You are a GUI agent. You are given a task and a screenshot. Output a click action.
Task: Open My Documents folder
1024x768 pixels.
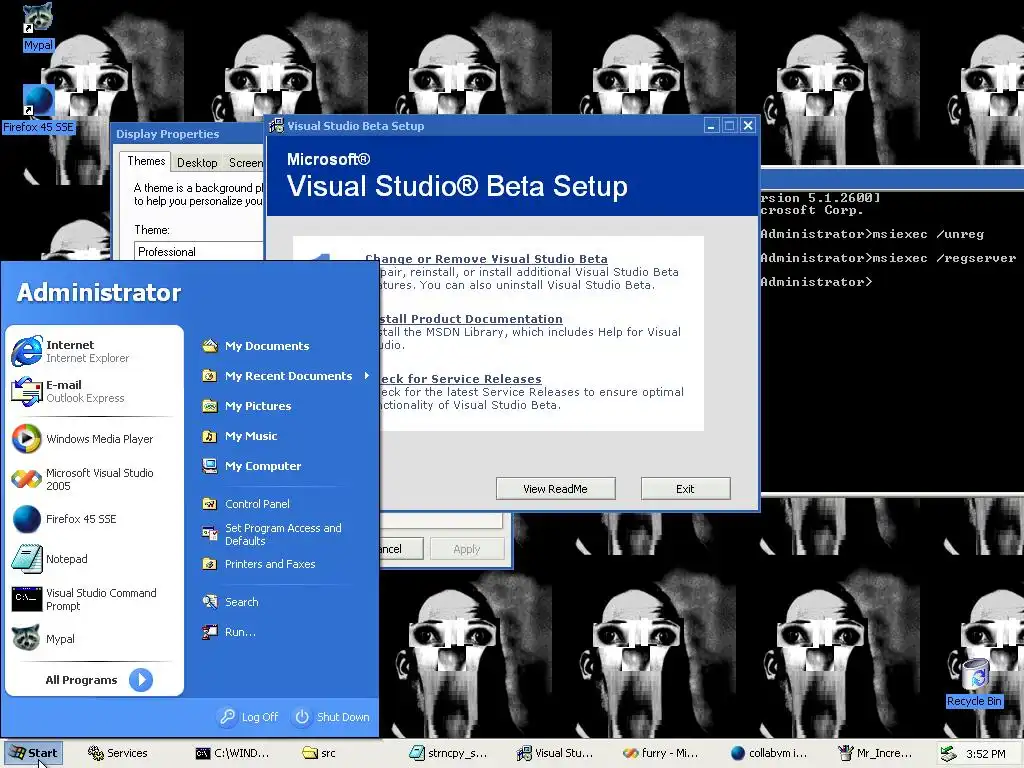(256, 346)
